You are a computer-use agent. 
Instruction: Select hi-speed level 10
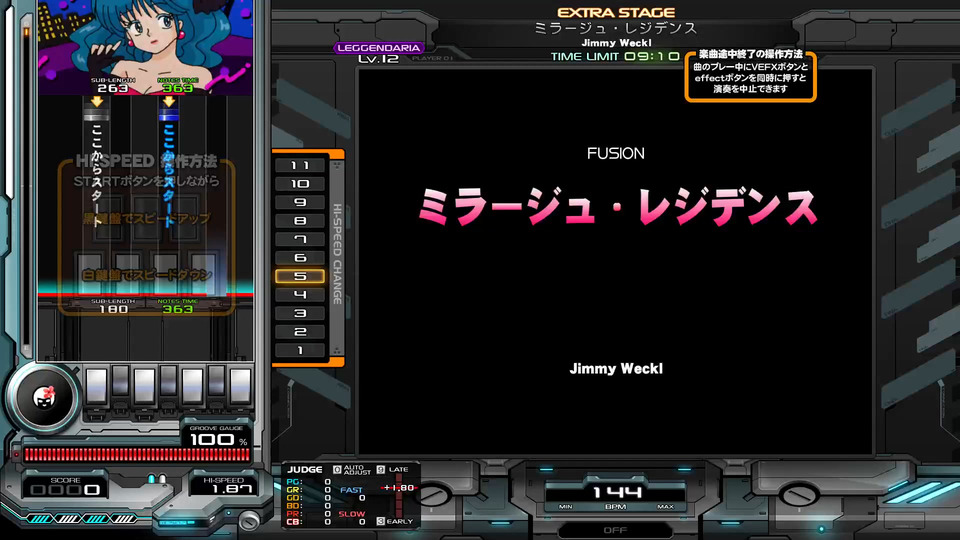click(300, 184)
